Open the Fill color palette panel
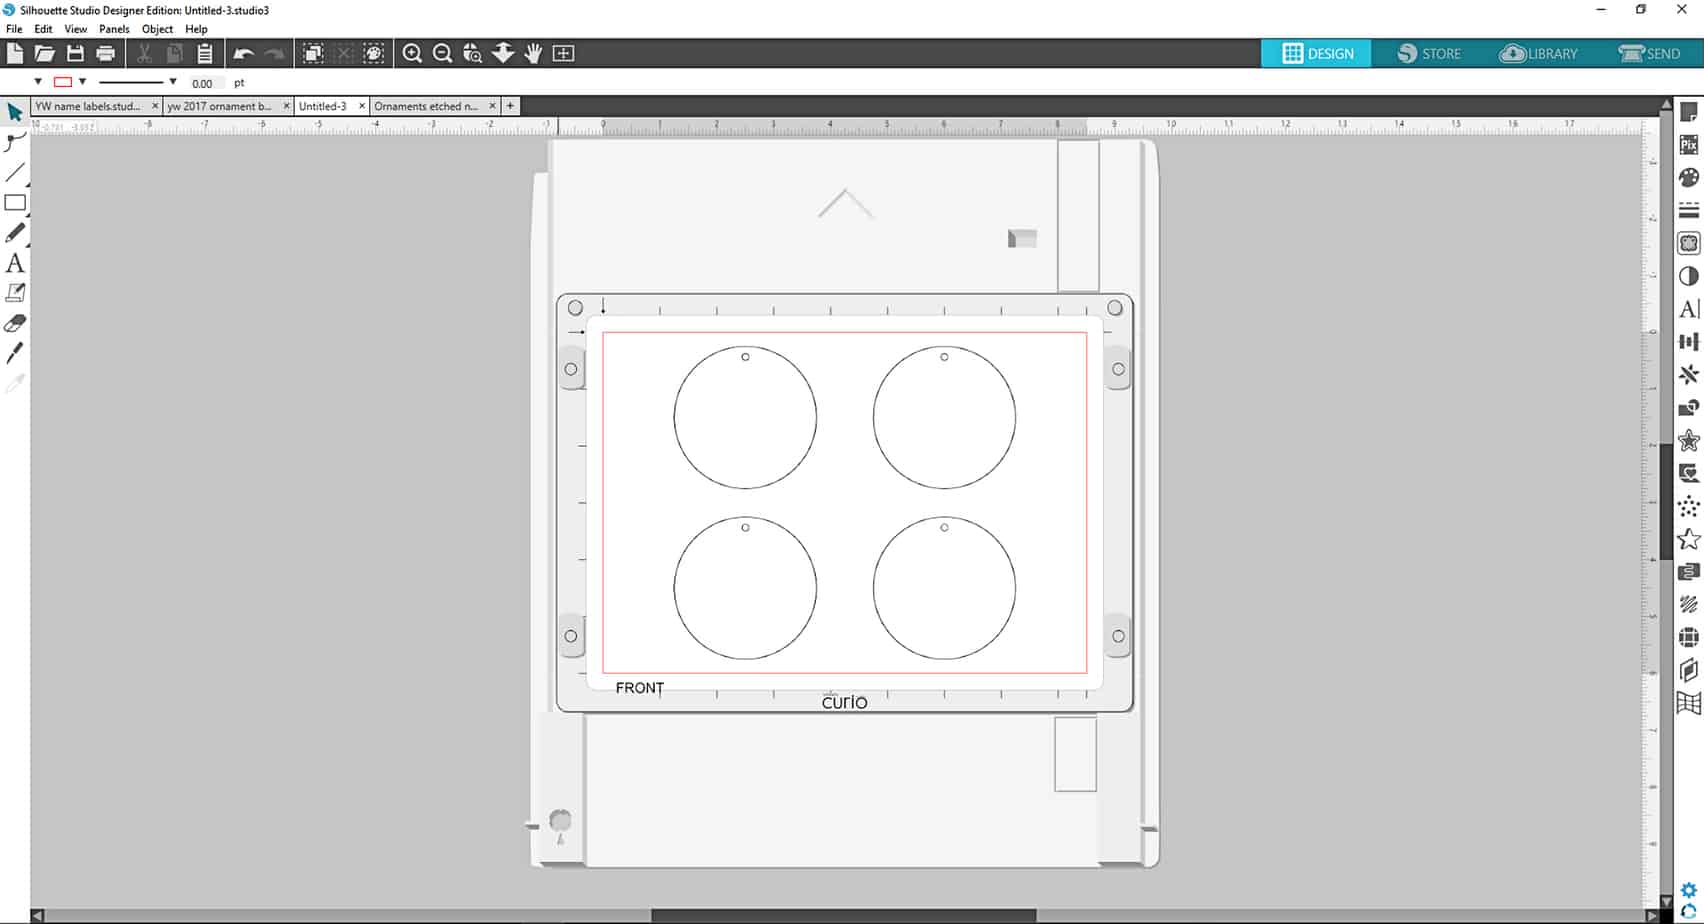 click(x=1689, y=178)
